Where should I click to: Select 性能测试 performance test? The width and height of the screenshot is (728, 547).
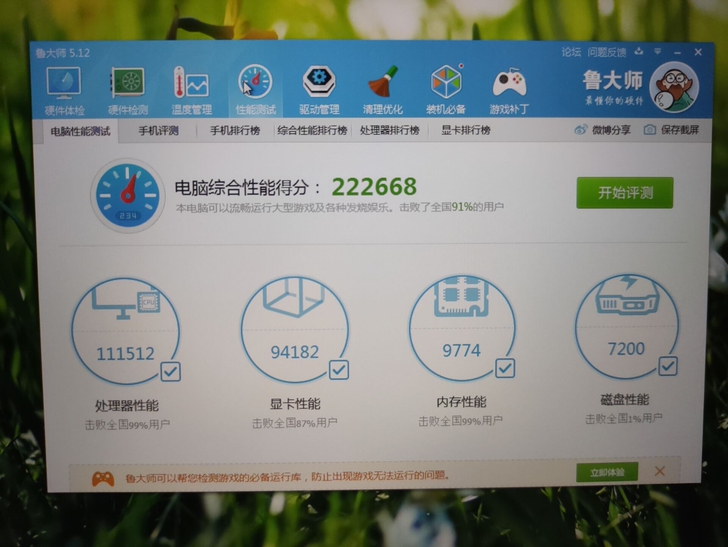255,91
